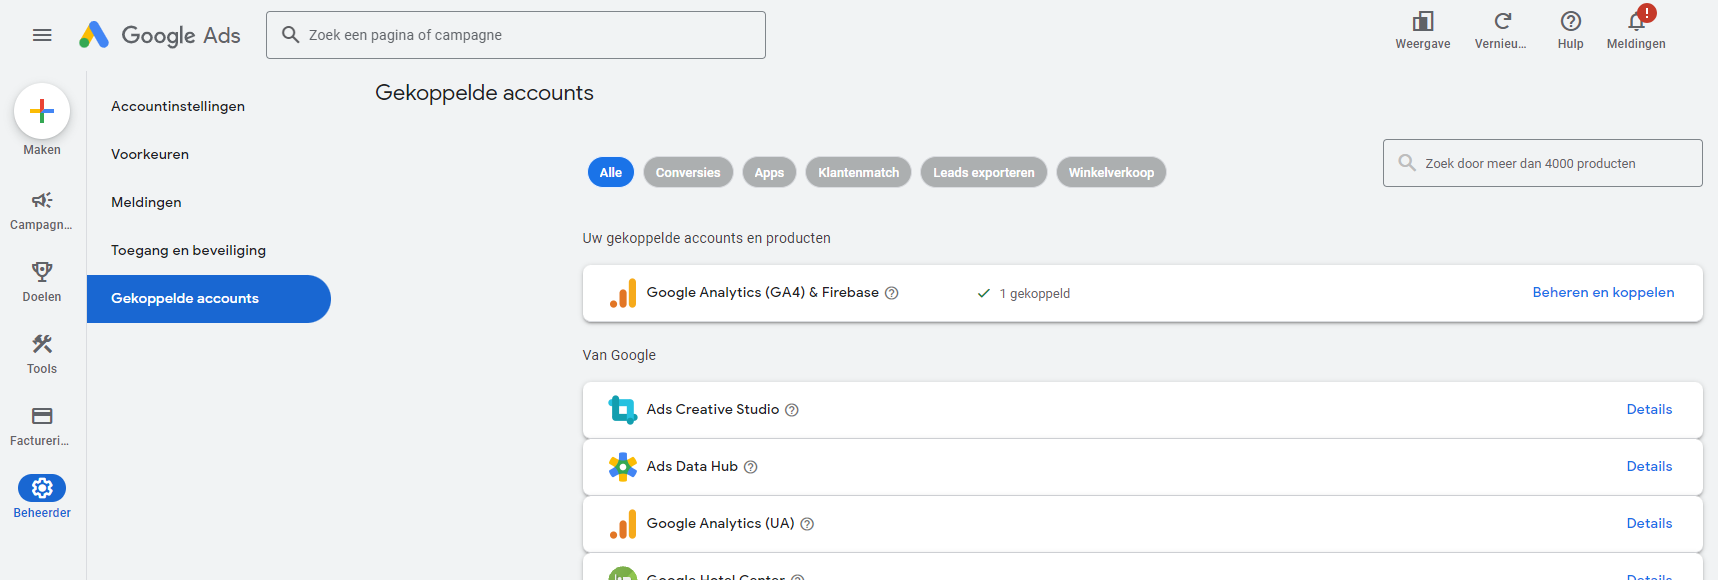The width and height of the screenshot is (1718, 580).
Task: Select the Beheerder gear icon
Action: (x=42, y=488)
